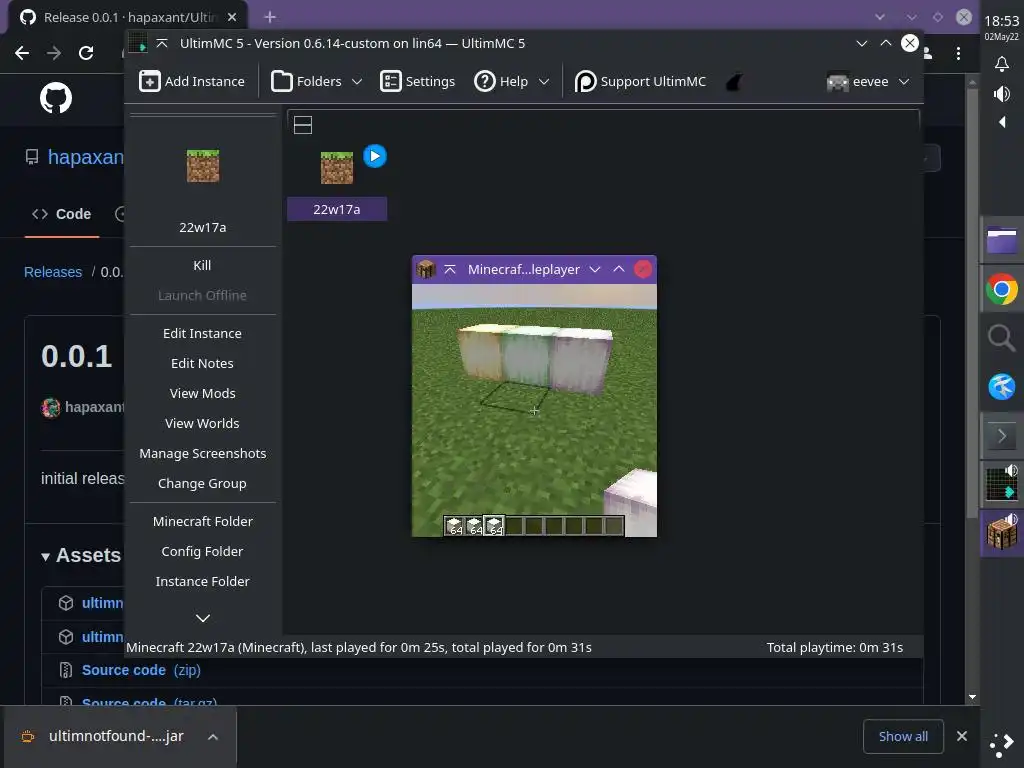Kill the running instance
Viewport: 1024px width, 768px height.
point(202,265)
